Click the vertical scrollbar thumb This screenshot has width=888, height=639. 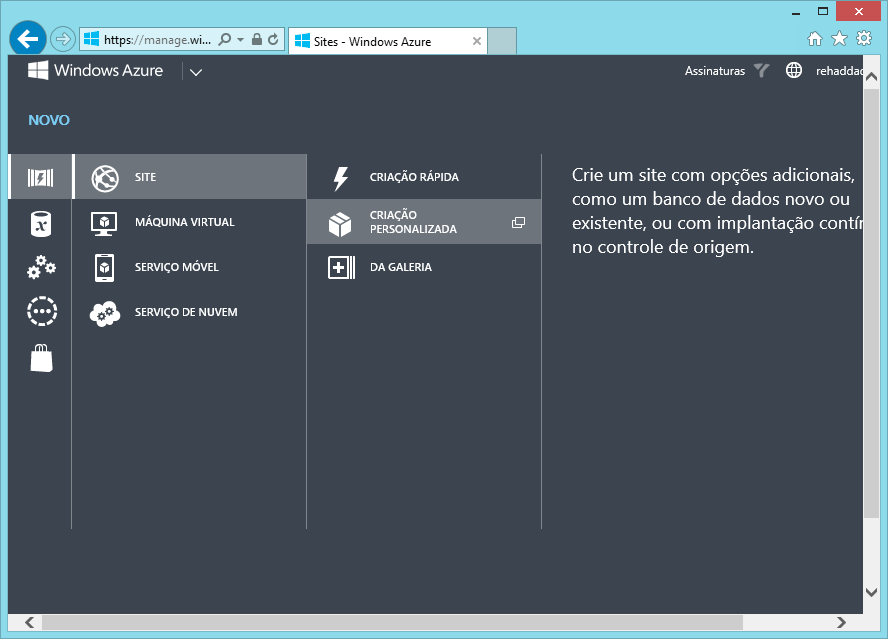tap(872, 304)
